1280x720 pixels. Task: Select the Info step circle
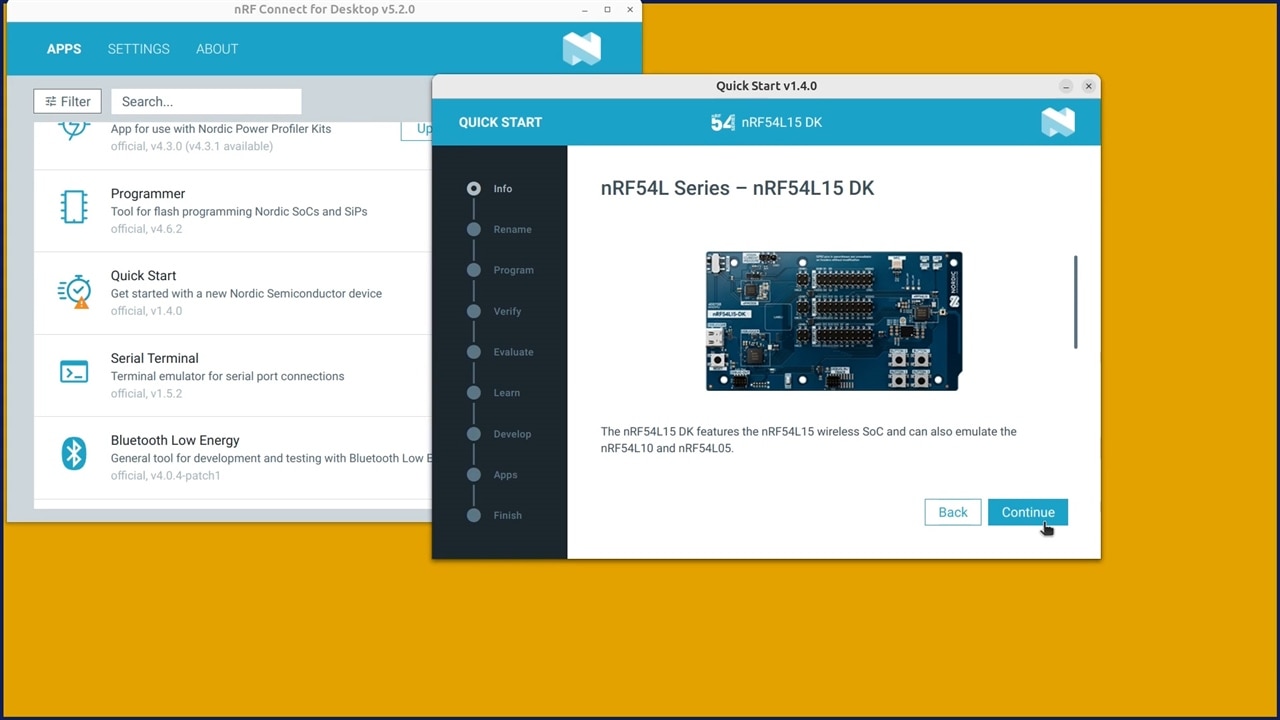(x=474, y=188)
